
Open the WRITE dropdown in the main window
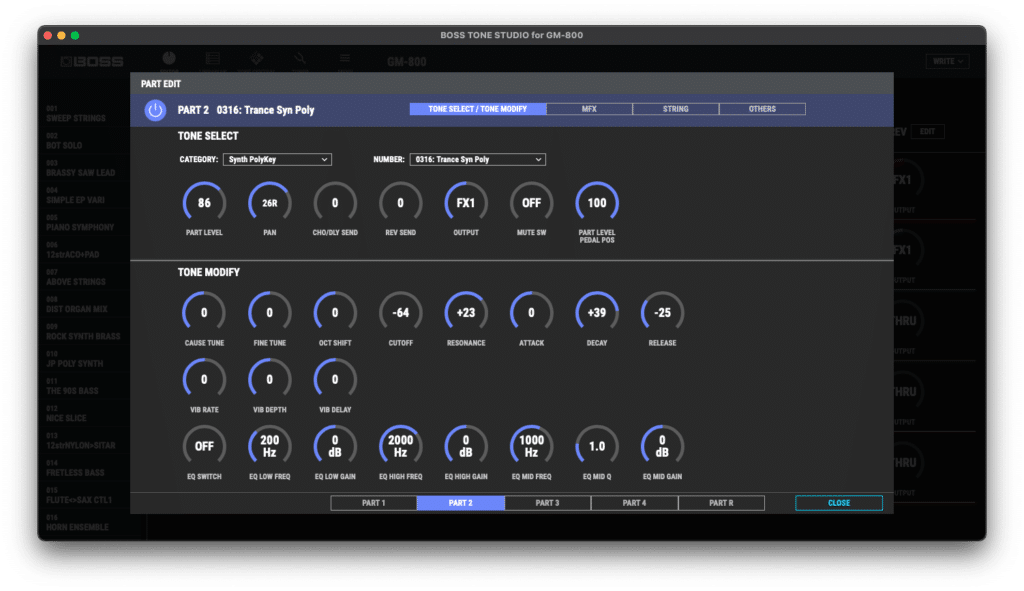[947, 61]
